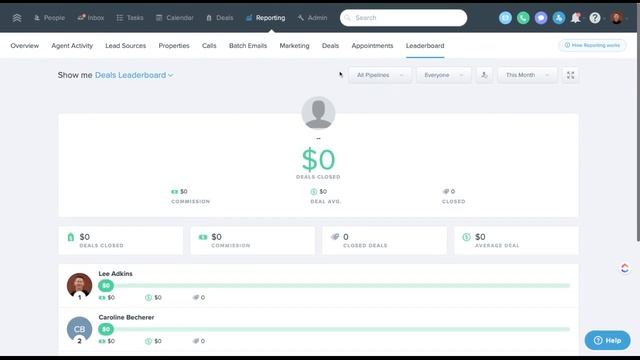The image size is (640, 360).
Task: Click the Search input field
Action: click(x=403, y=18)
